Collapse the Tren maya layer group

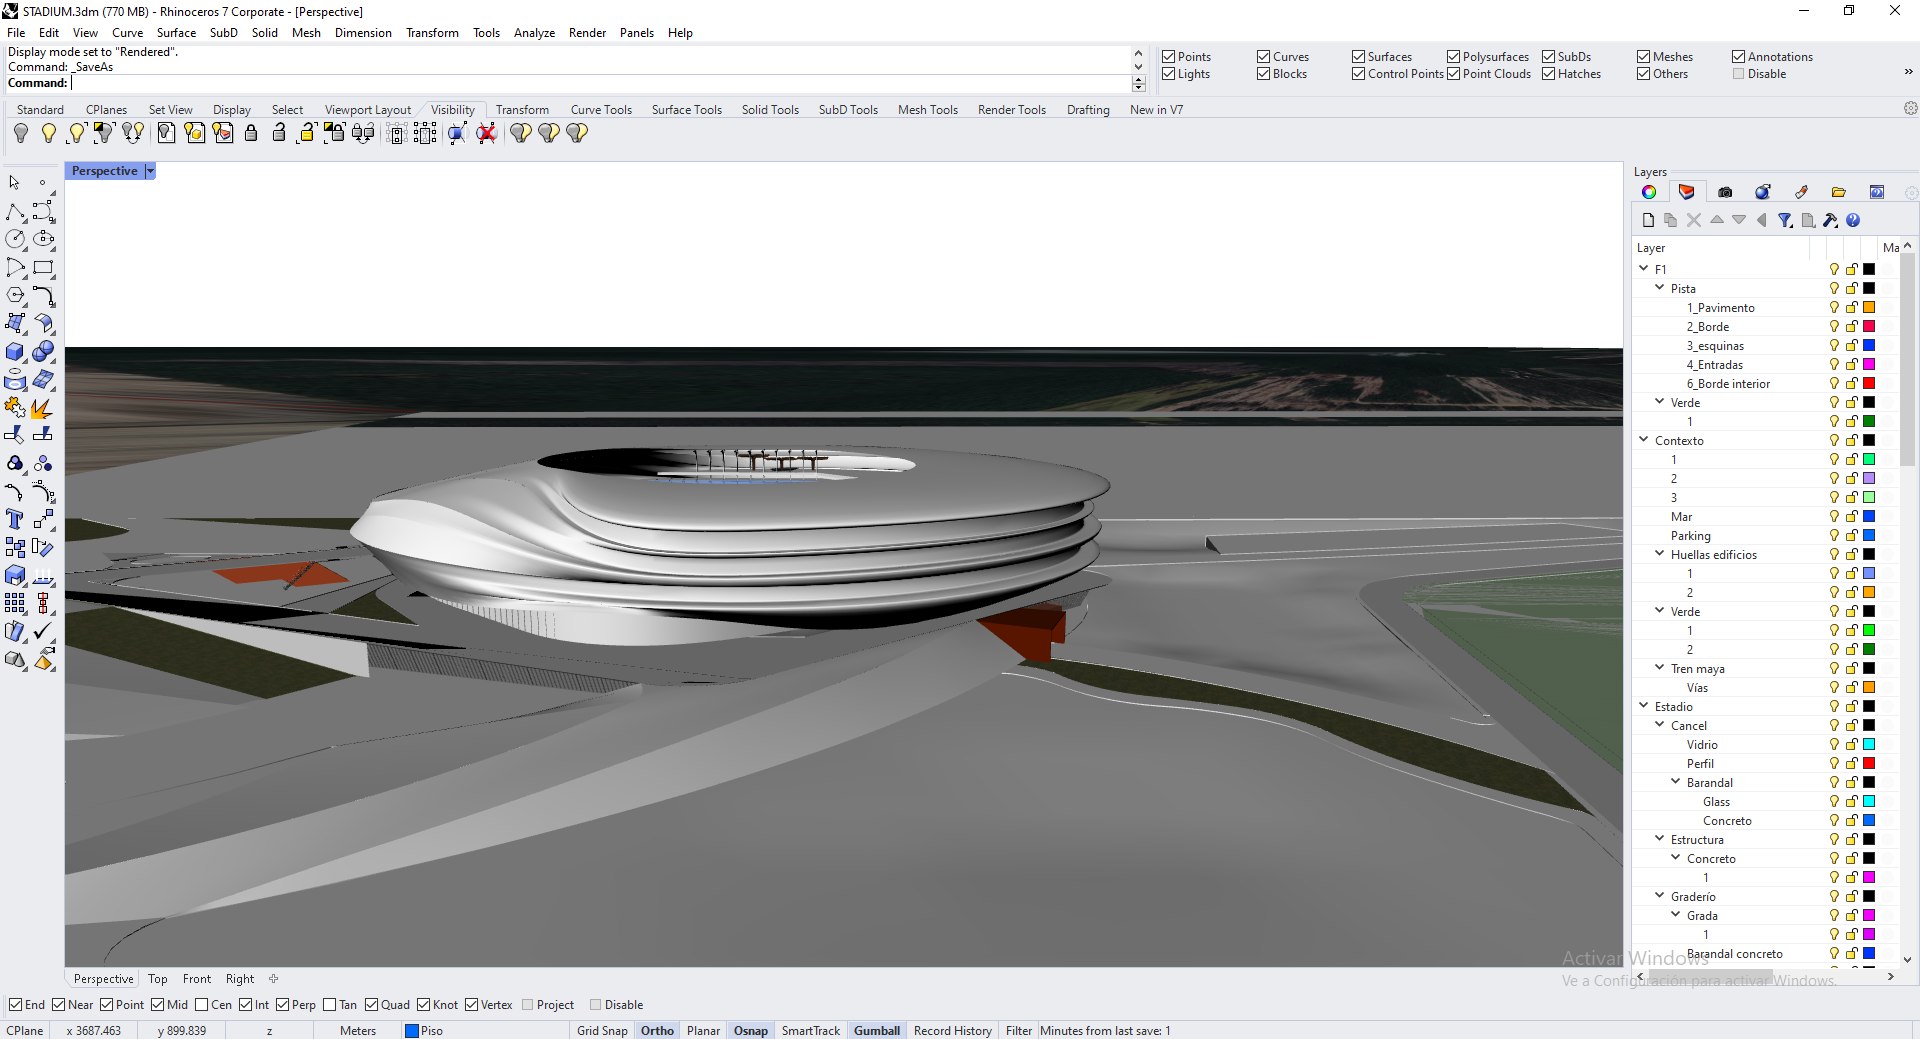point(1659,667)
